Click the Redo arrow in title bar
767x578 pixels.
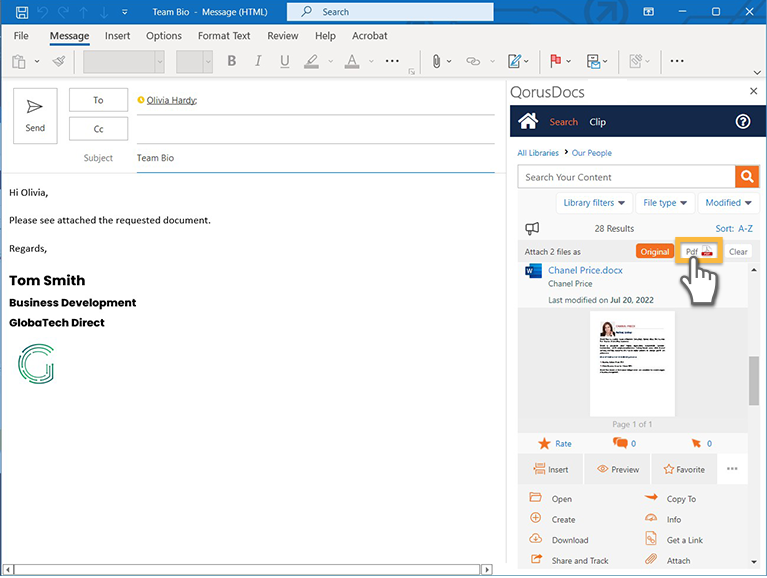coord(63,12)
